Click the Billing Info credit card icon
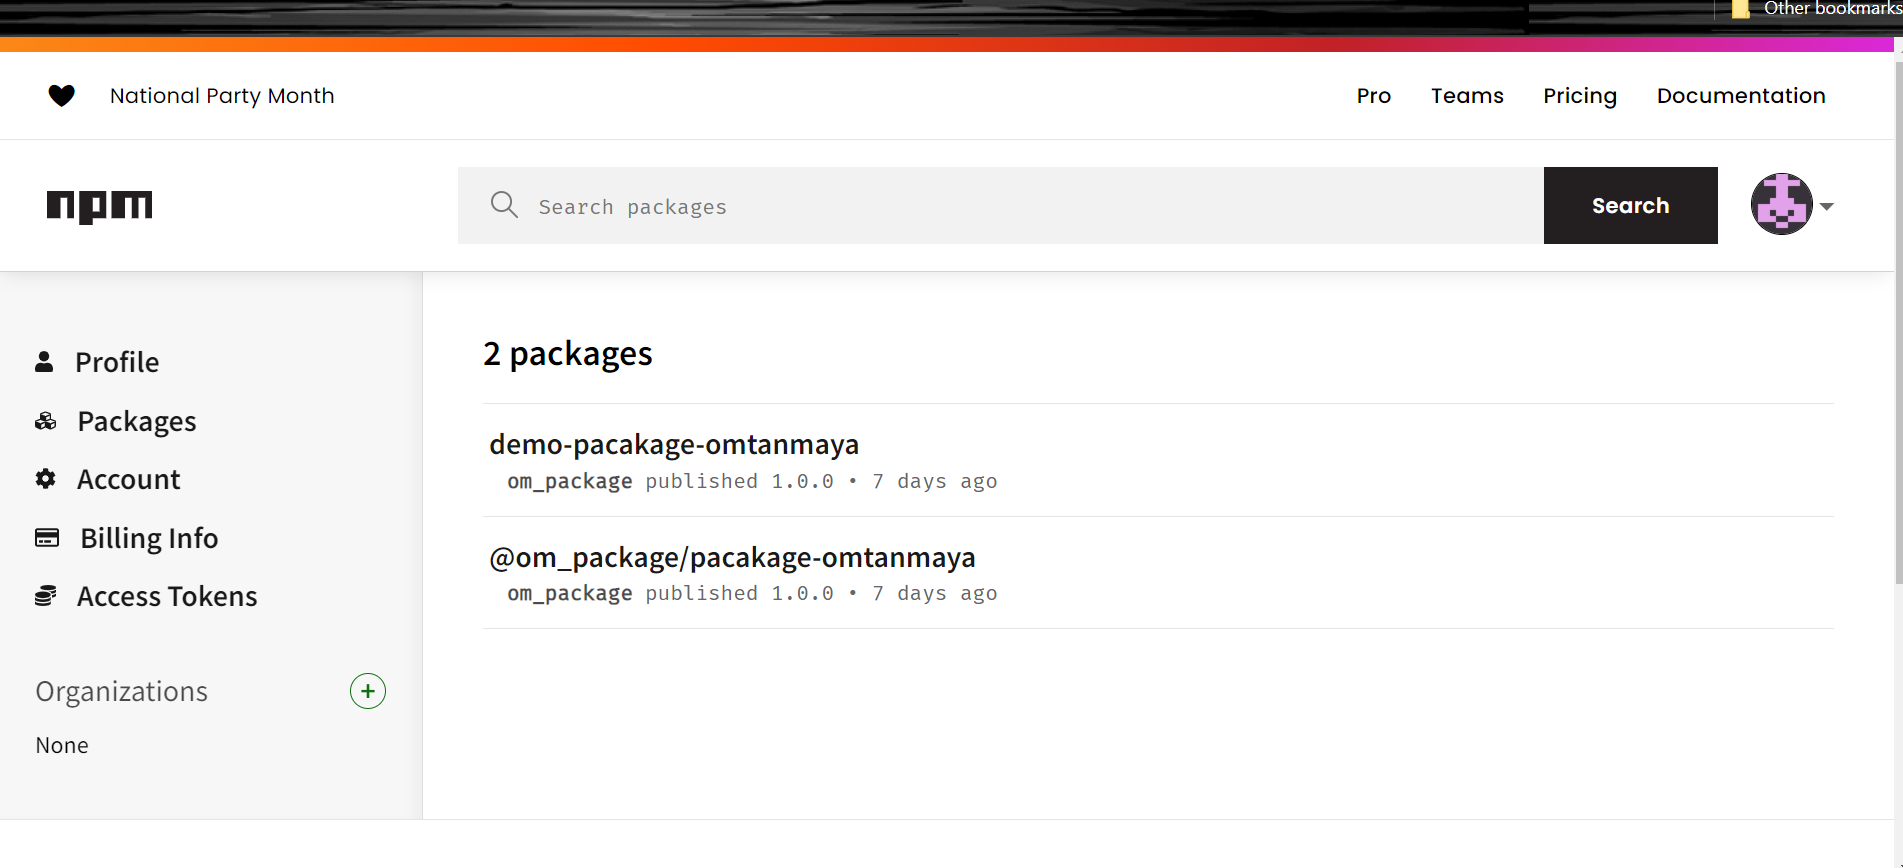 coord(46,538)
